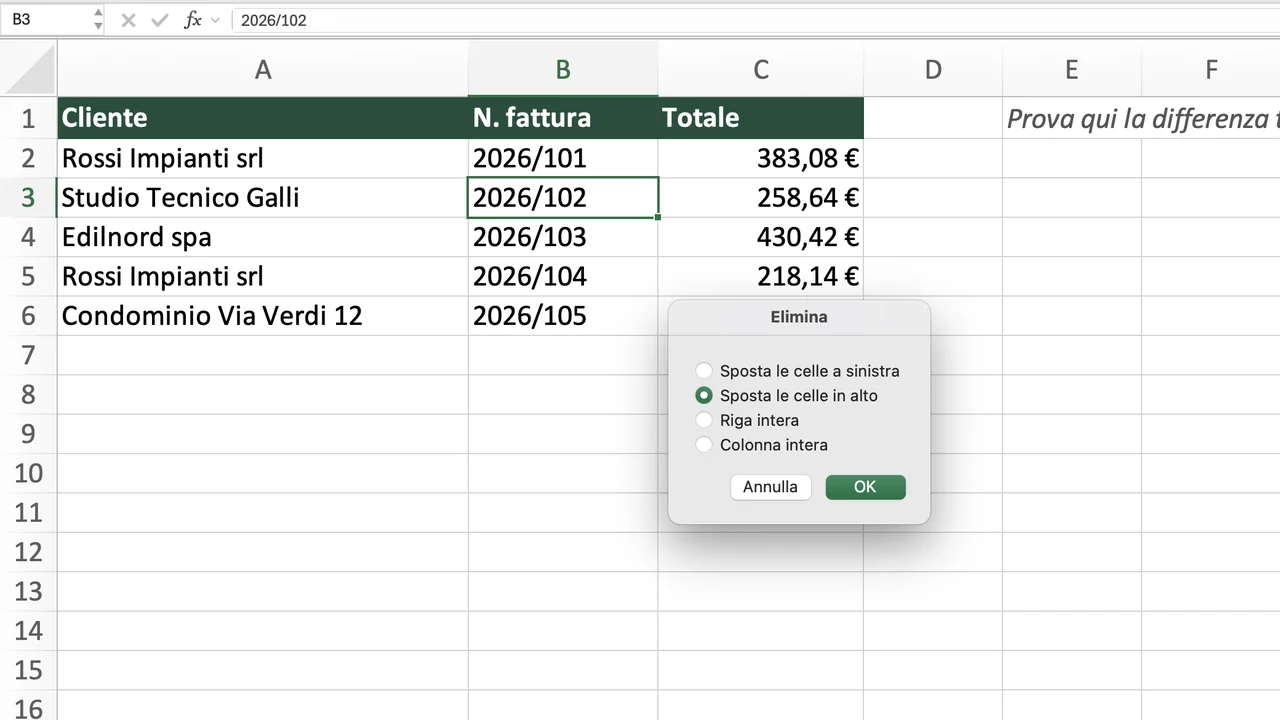Viewport: 1280px width, 720px height.
Task: Select all cells via corner triangle
Action: click(29, 69)
